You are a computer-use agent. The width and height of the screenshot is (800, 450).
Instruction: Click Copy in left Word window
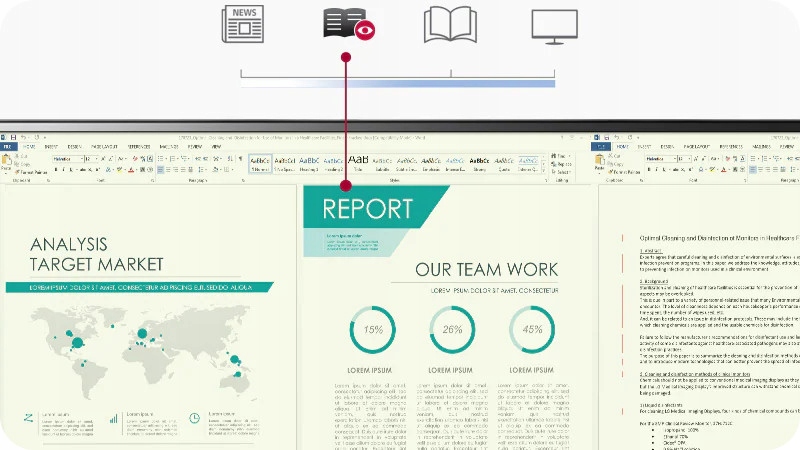[x=22, y=164]
